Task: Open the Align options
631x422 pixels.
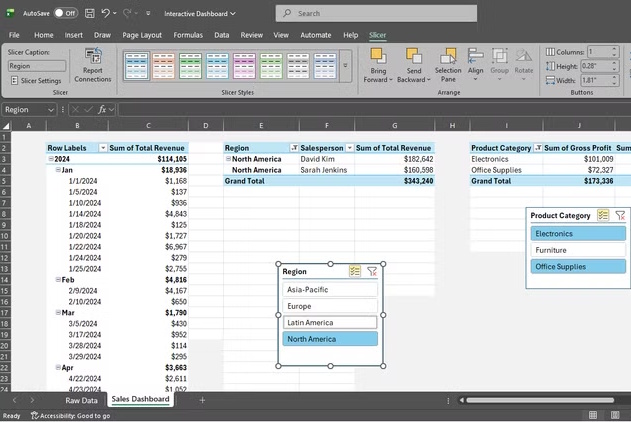Action: (475, 64)
